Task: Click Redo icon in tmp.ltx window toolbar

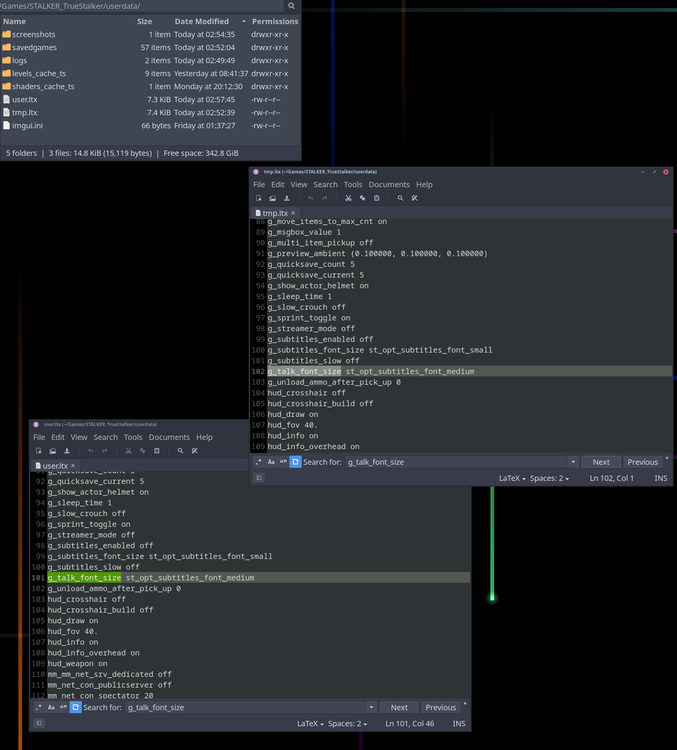Action: coord(324,198)
